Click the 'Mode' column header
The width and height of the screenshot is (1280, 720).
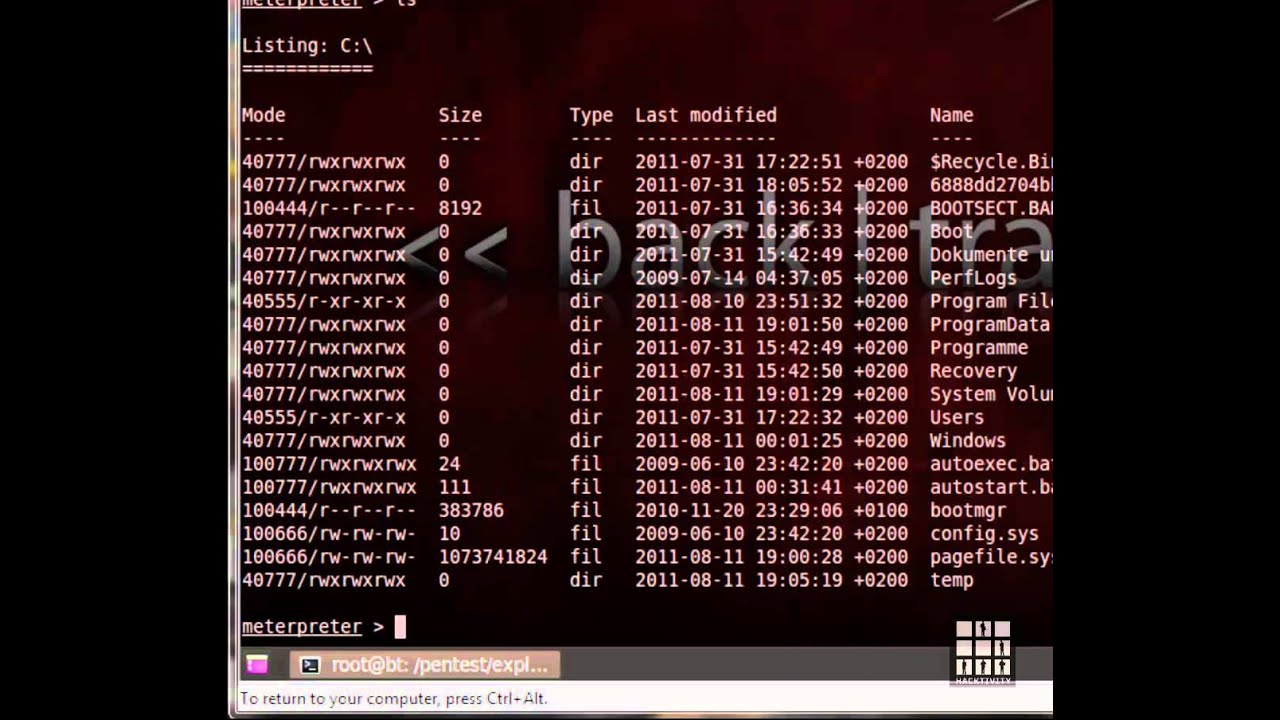pos(264,115)
